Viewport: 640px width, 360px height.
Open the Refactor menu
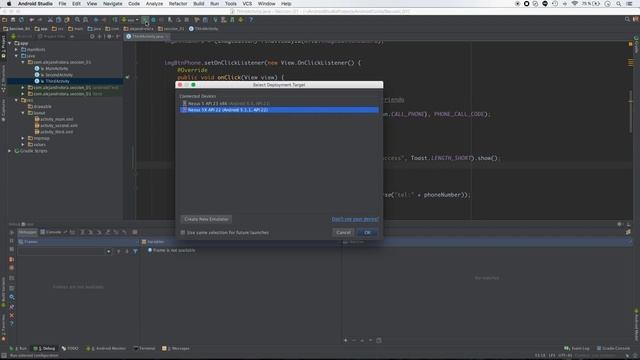(178, 4)
